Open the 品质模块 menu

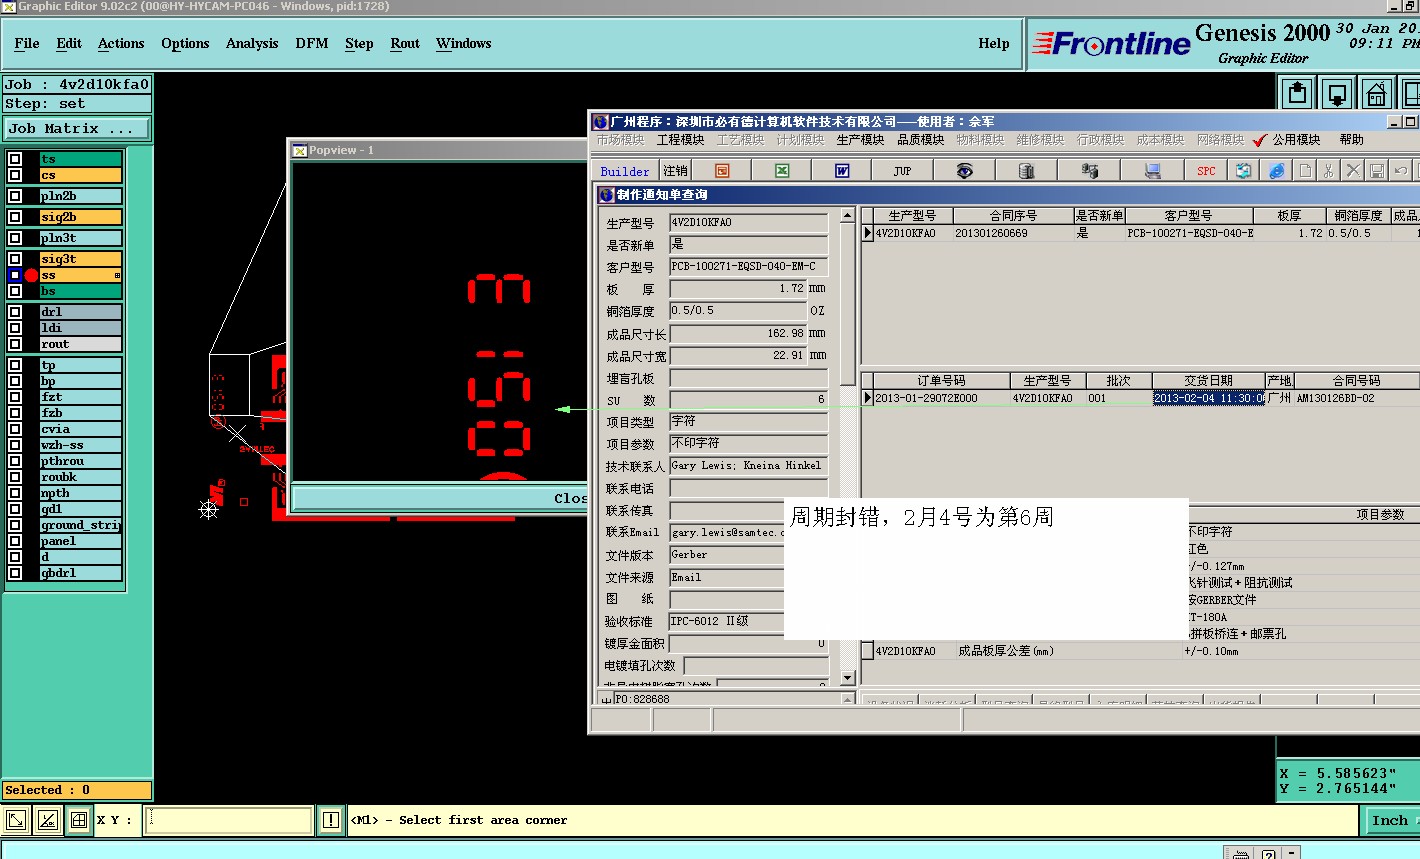click(x=920, y=140)
